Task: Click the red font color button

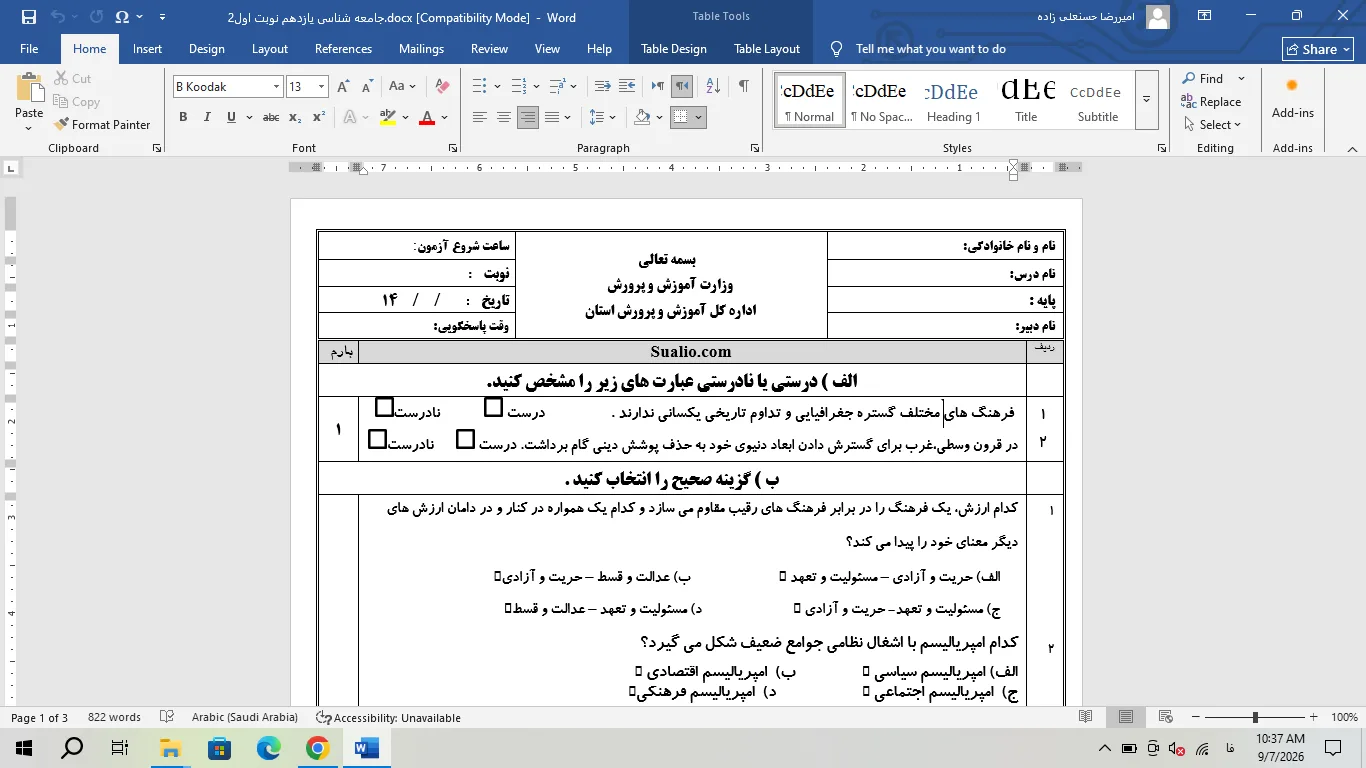Action: [427, 117]
